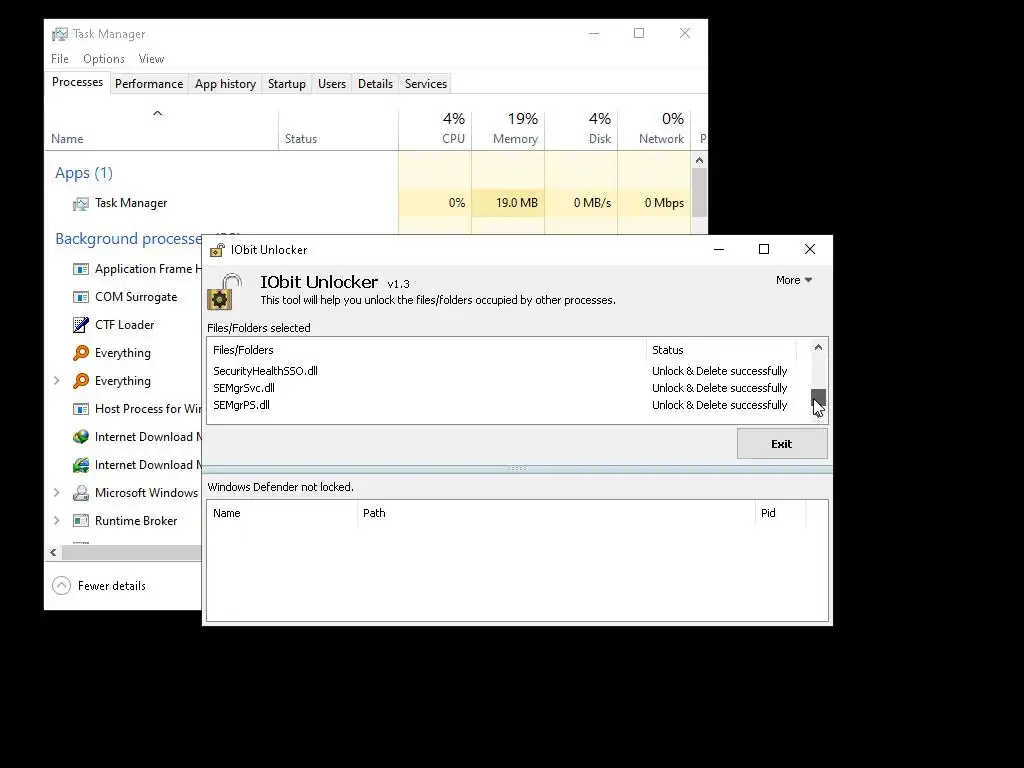Select SecurityHealthSSO.dll in the file list
Viewport: 1024px width, 768px height.
point(265,371)
